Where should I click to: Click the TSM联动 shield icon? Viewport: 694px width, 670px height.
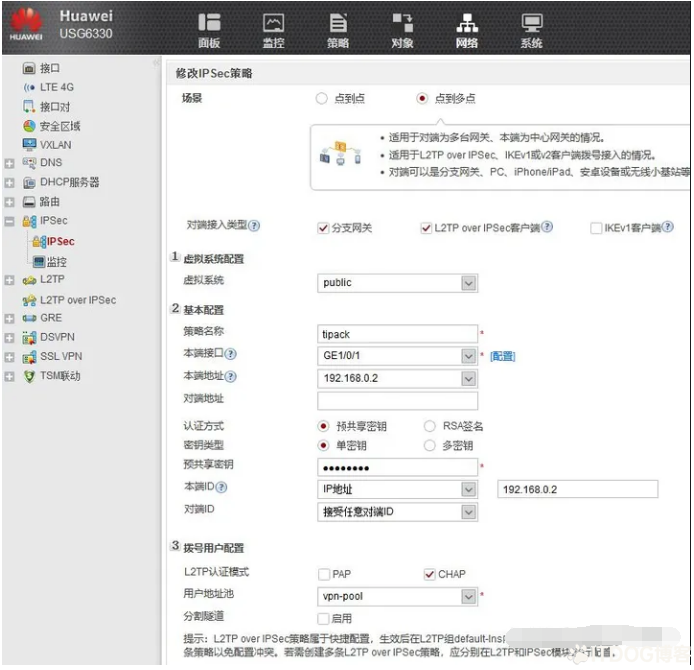[x=29, y=376]
